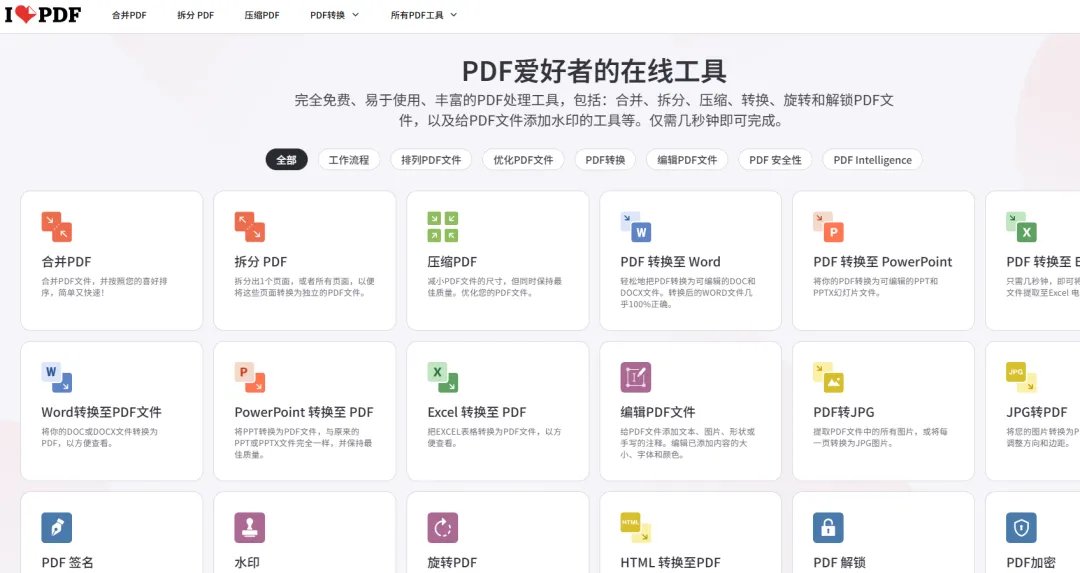The height and width of the screenshot is (573, 1080).
Task: Open the Word转换至PDF文件 icon
Action: [x=56, y=377]
